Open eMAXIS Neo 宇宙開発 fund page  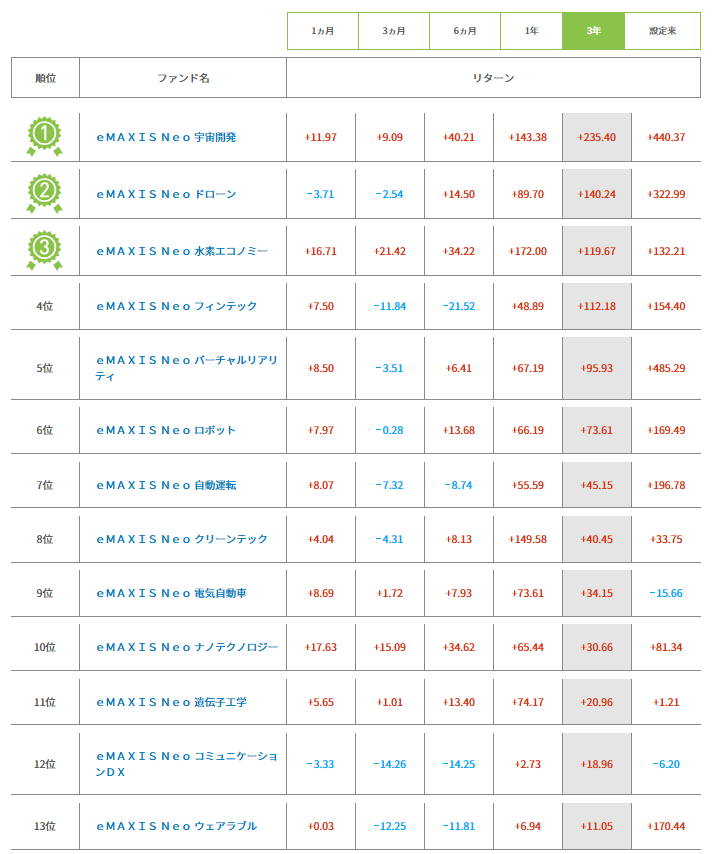(166, 137)
